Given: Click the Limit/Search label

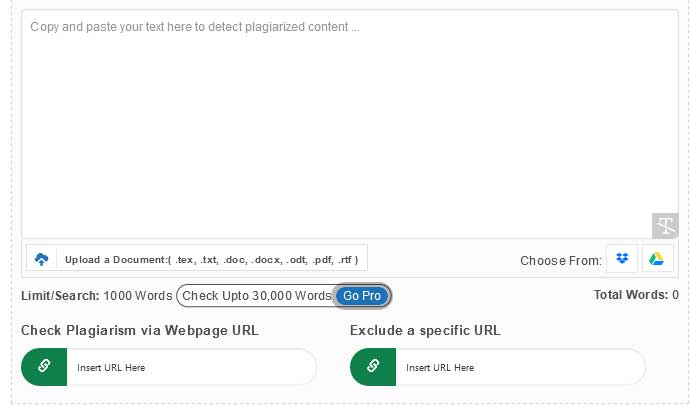Looking at the screenshot, I should [x=60, y=296].
